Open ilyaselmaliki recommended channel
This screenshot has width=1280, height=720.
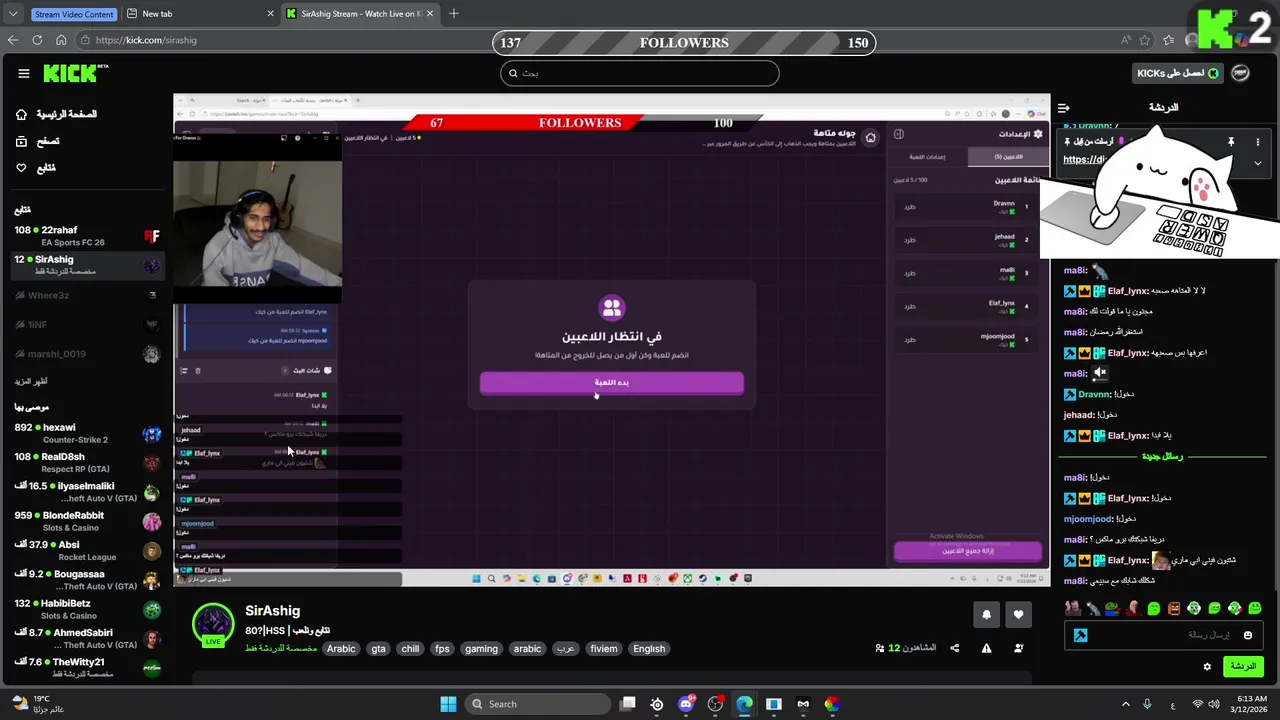[87, 492]
